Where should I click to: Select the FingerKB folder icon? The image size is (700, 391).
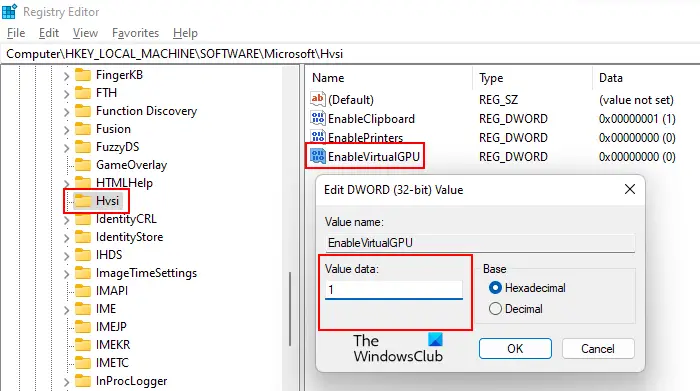(83, 75)
